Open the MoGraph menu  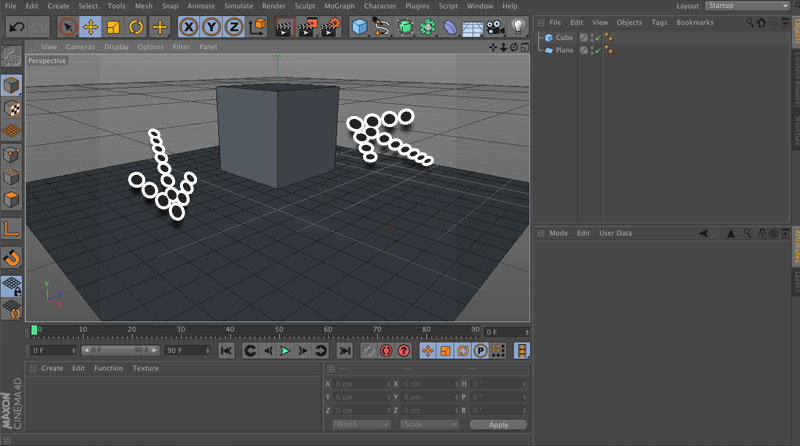[339, 6]
